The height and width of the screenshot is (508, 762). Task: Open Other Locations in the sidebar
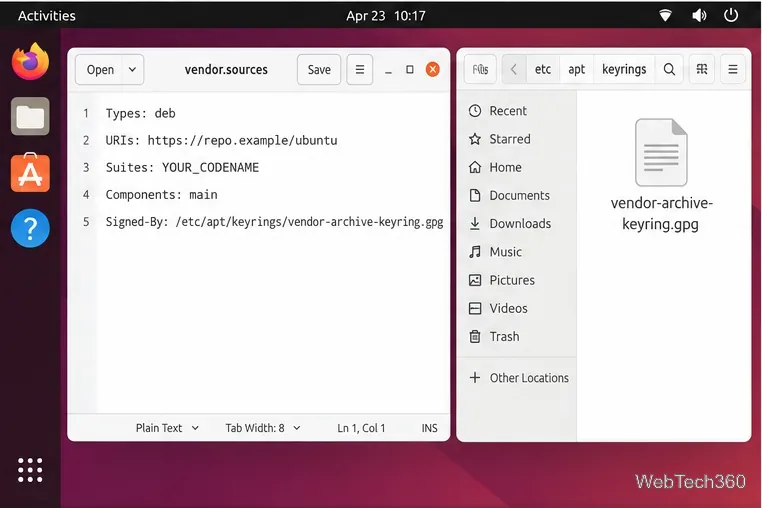516,378
